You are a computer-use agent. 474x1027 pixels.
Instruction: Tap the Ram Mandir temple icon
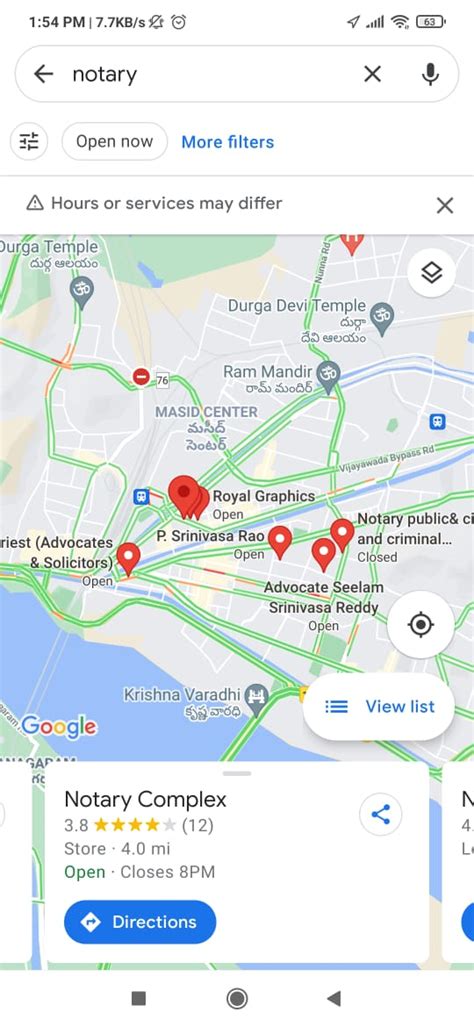pyautogui.click(x=328, y=374)
